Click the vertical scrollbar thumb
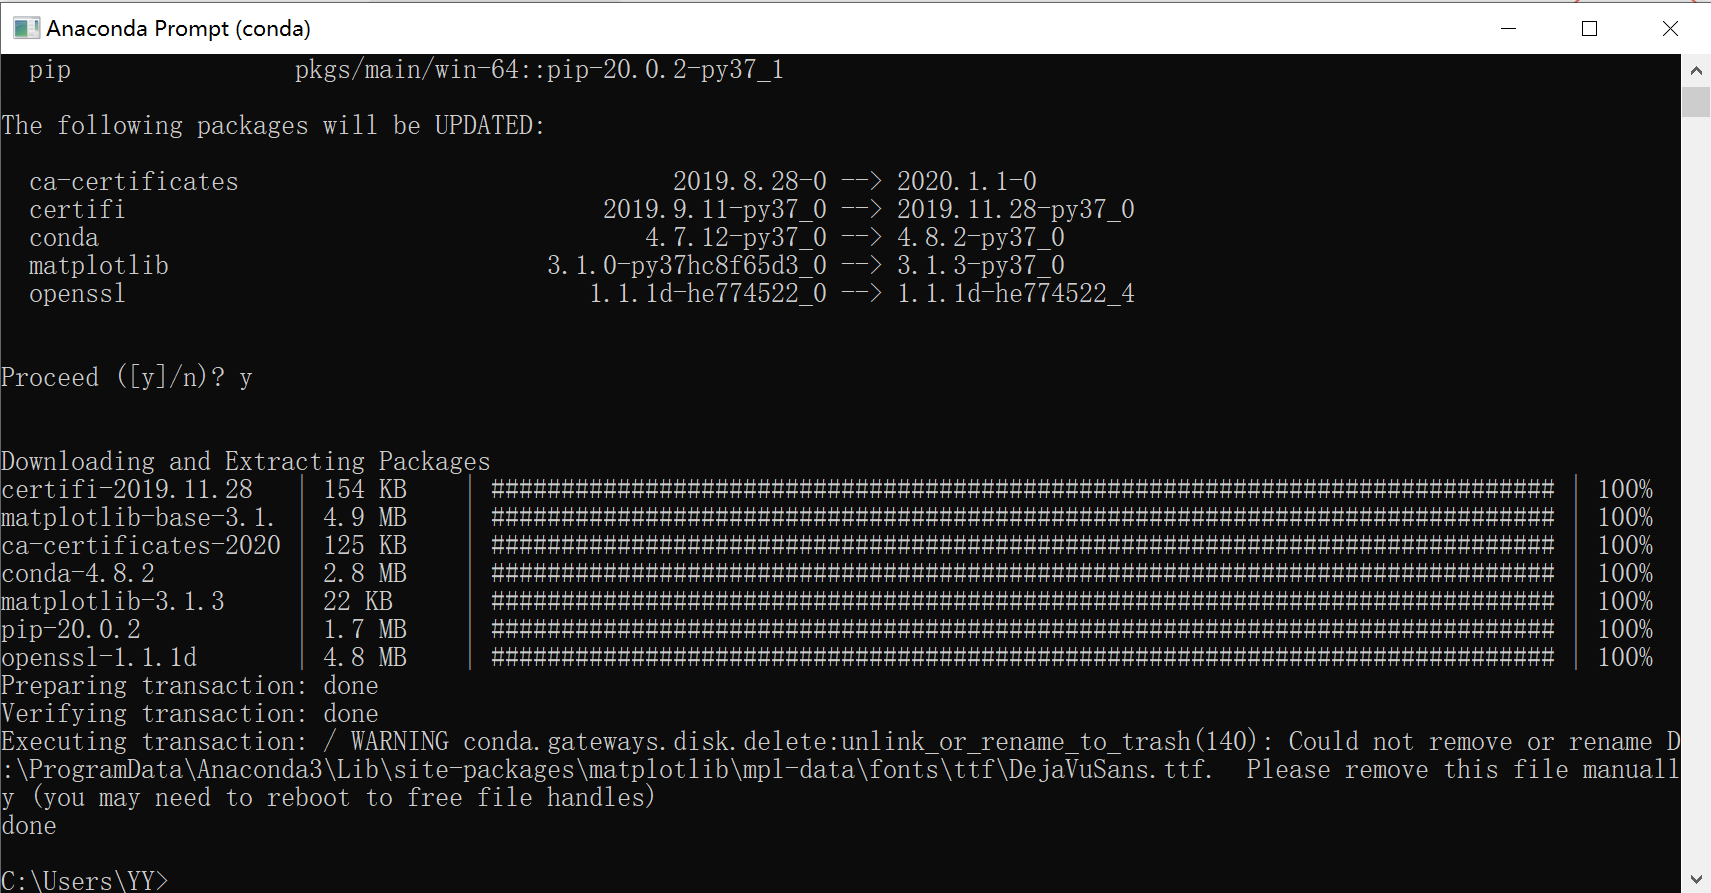The image size is (1711, 893). click(1696, 102)
